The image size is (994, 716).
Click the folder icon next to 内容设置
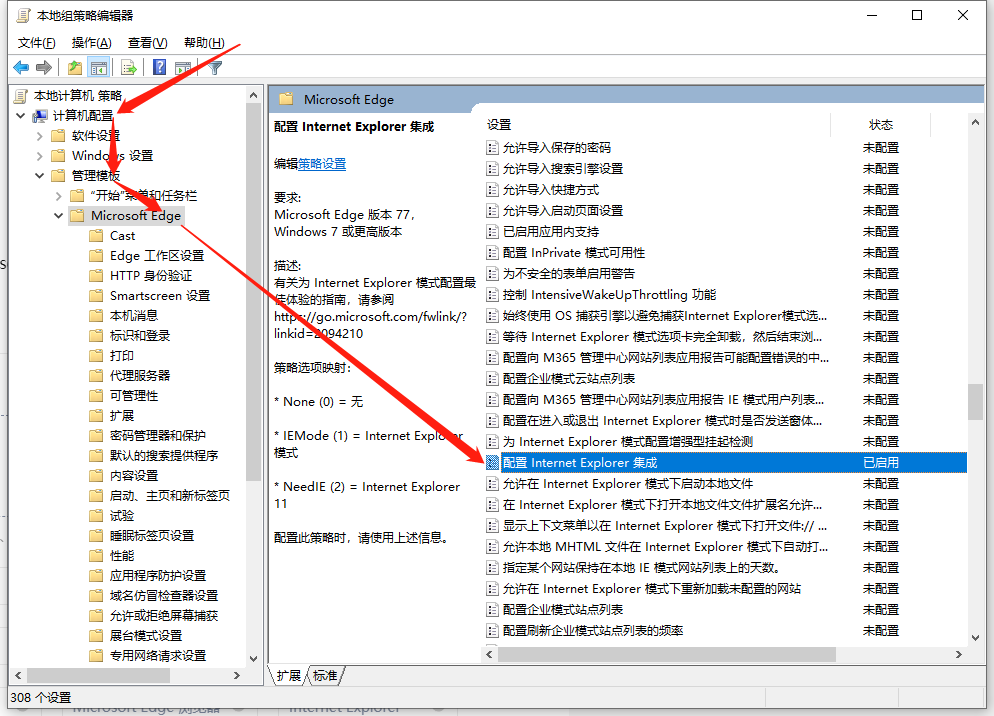point(96,476)
